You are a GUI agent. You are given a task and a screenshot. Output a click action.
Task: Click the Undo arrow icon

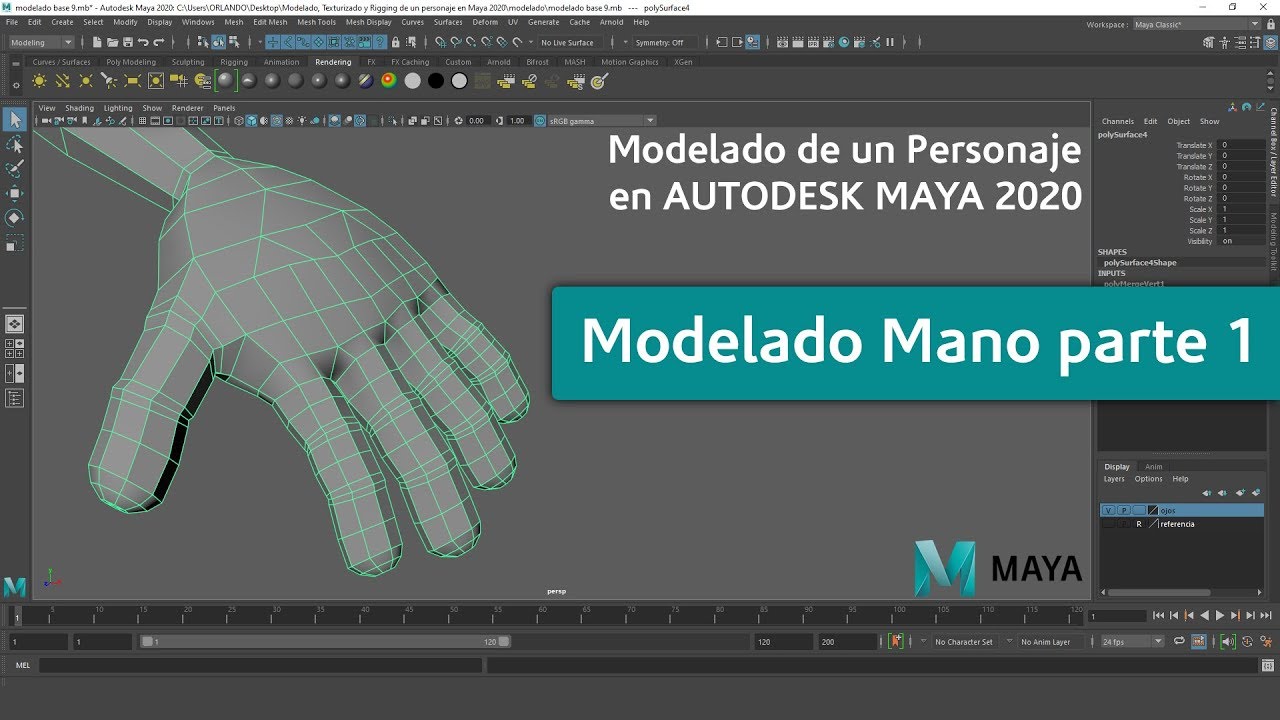(143, 42)
